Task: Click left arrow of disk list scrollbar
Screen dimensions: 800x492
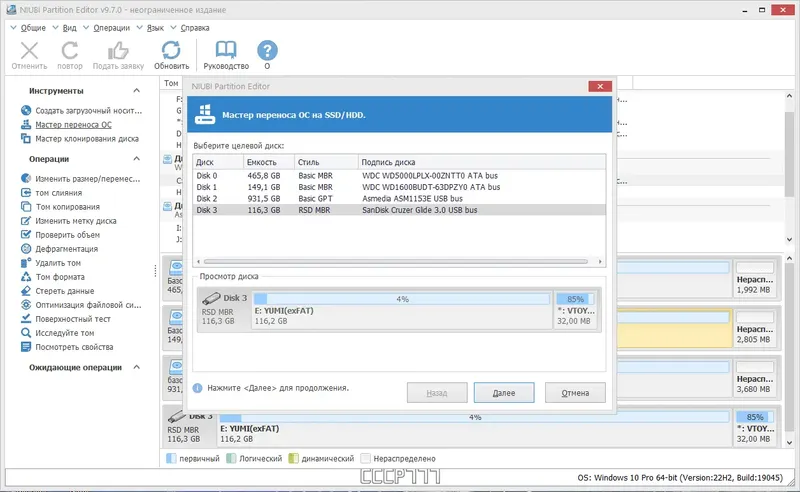Action: (198, 261)
